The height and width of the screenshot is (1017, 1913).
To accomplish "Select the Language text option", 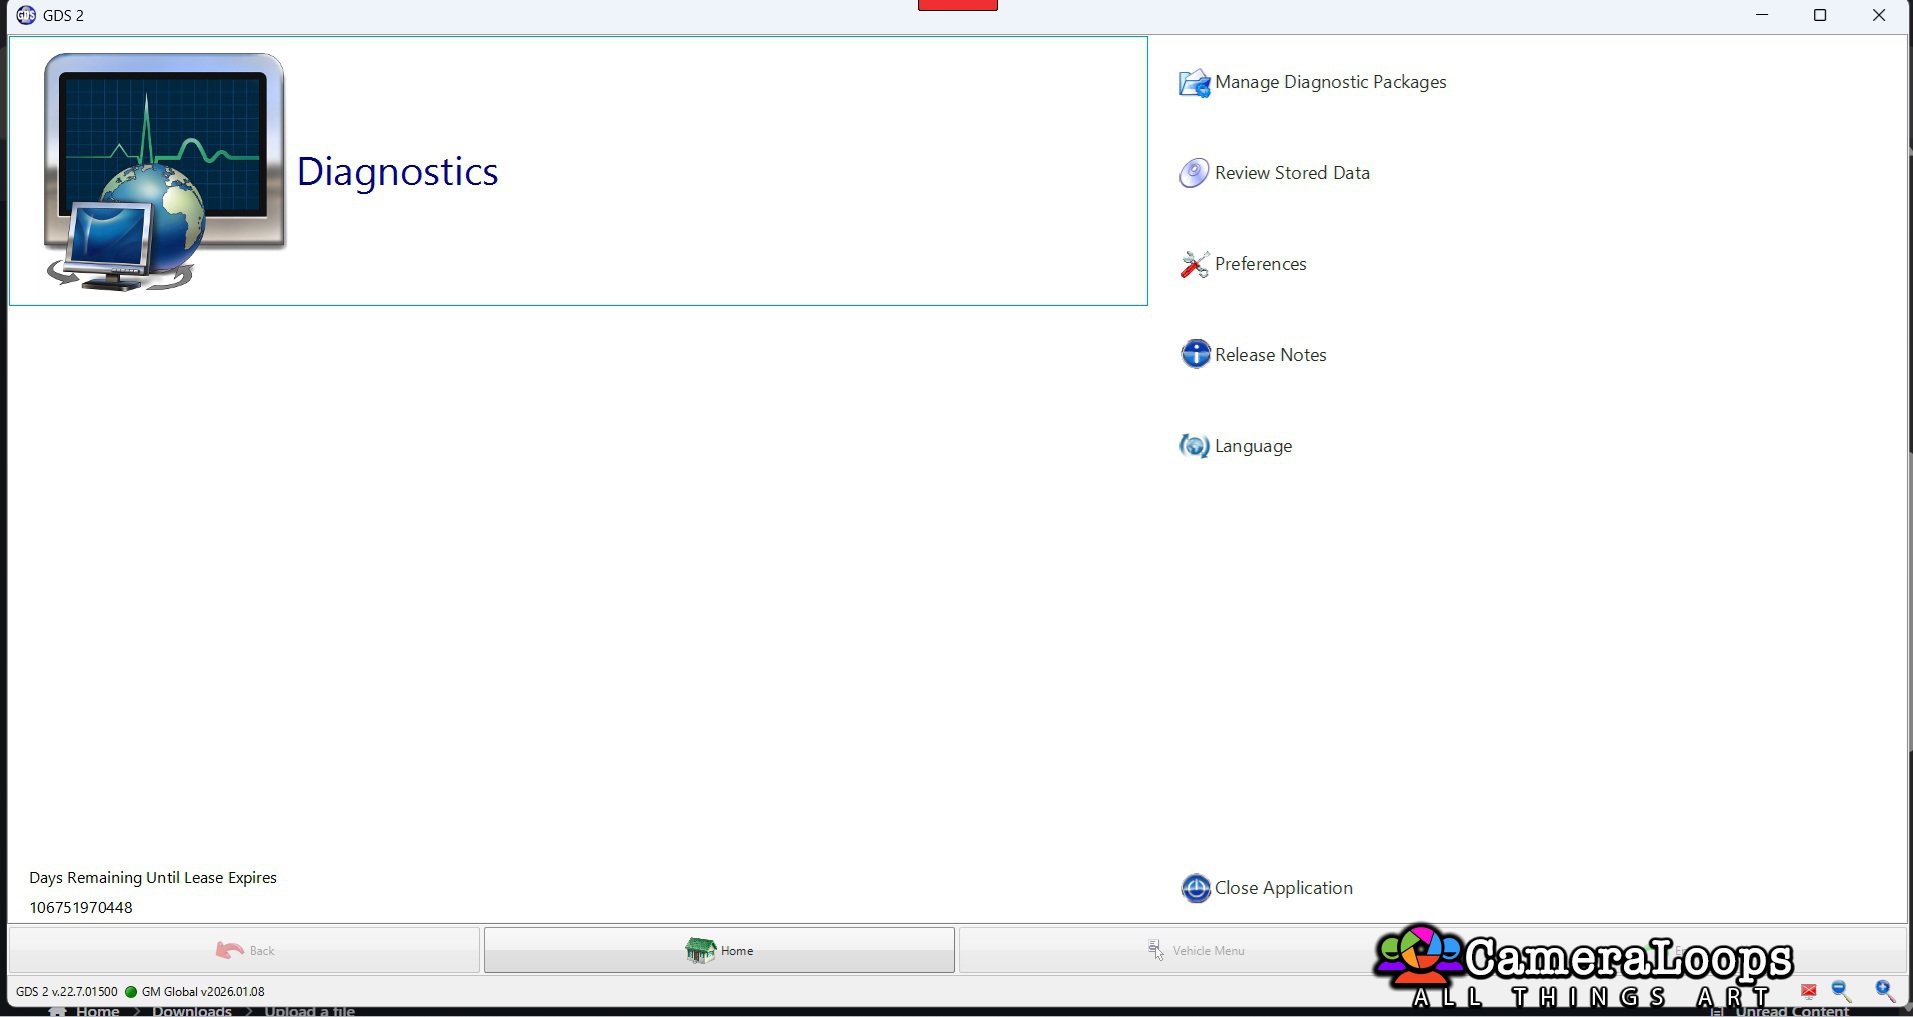I will coord(1253,446).
